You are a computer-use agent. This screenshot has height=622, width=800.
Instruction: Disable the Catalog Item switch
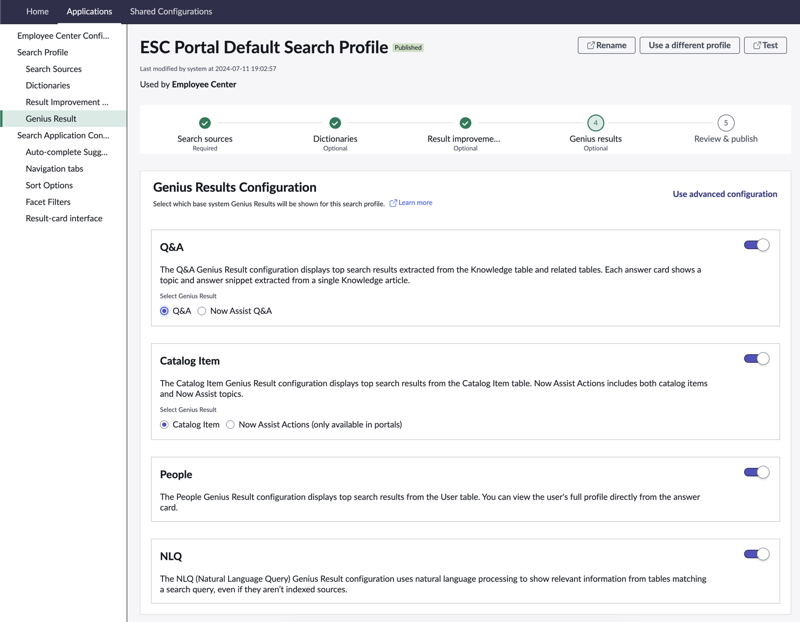point(757,359)
